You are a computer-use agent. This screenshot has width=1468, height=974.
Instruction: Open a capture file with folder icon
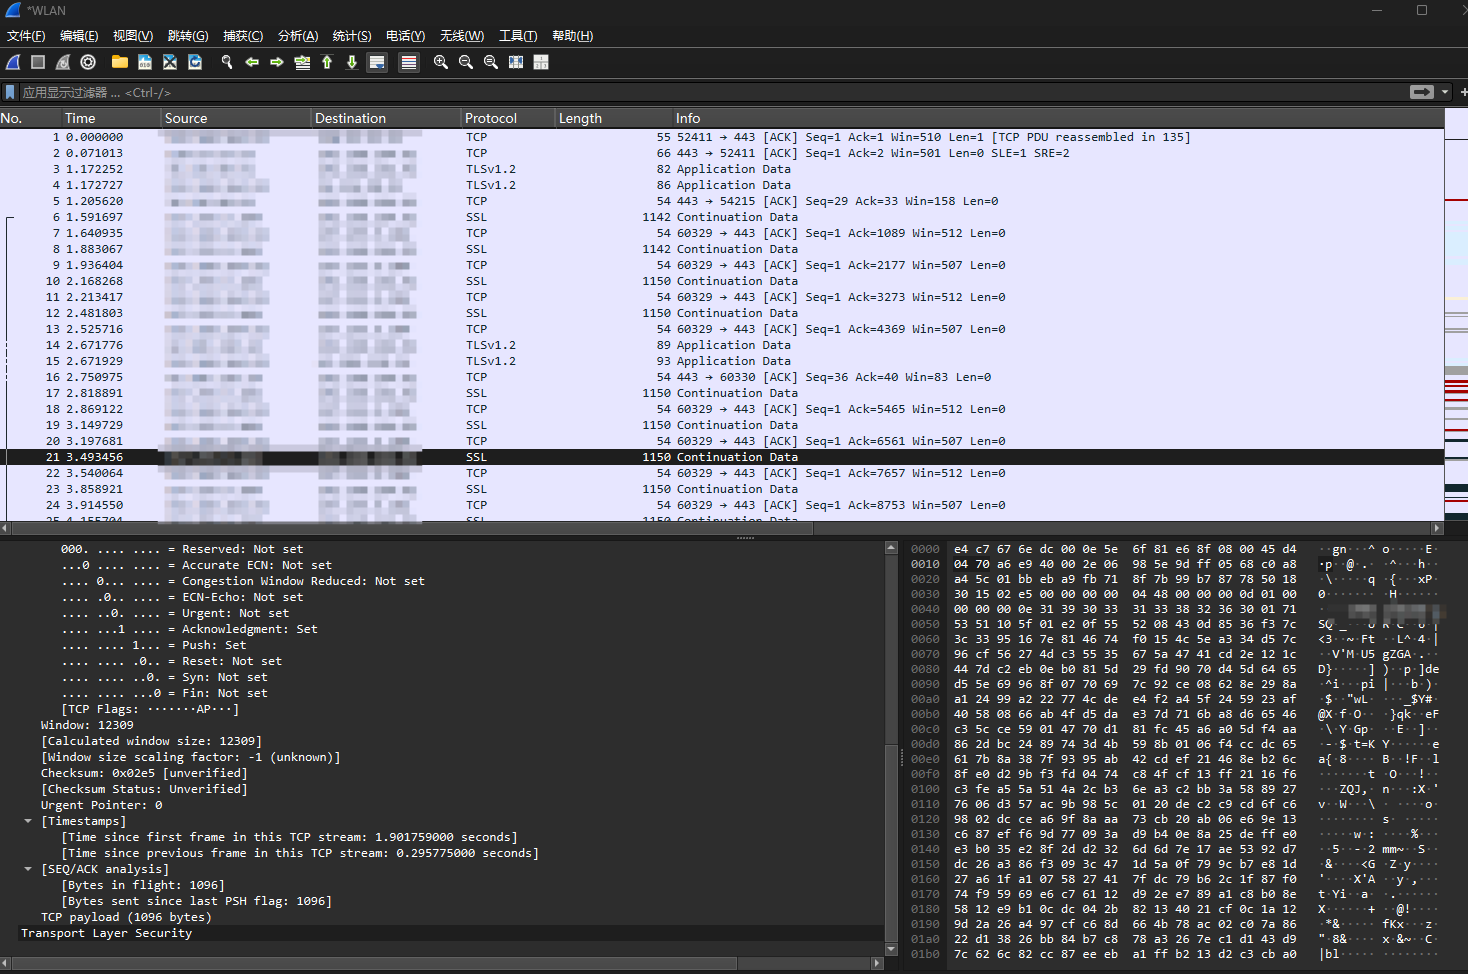tap(120, 62)
